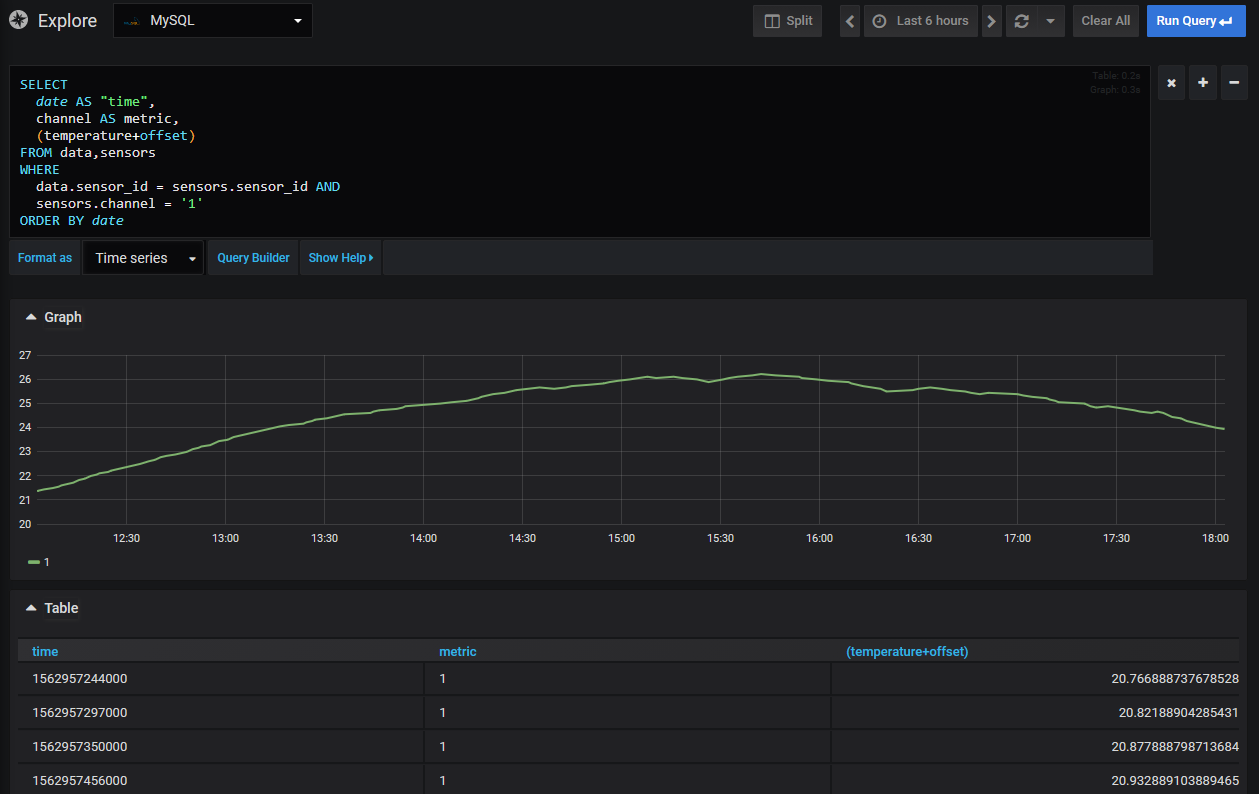
Task: Click value 20.932889103889465
Action: 1175,780
